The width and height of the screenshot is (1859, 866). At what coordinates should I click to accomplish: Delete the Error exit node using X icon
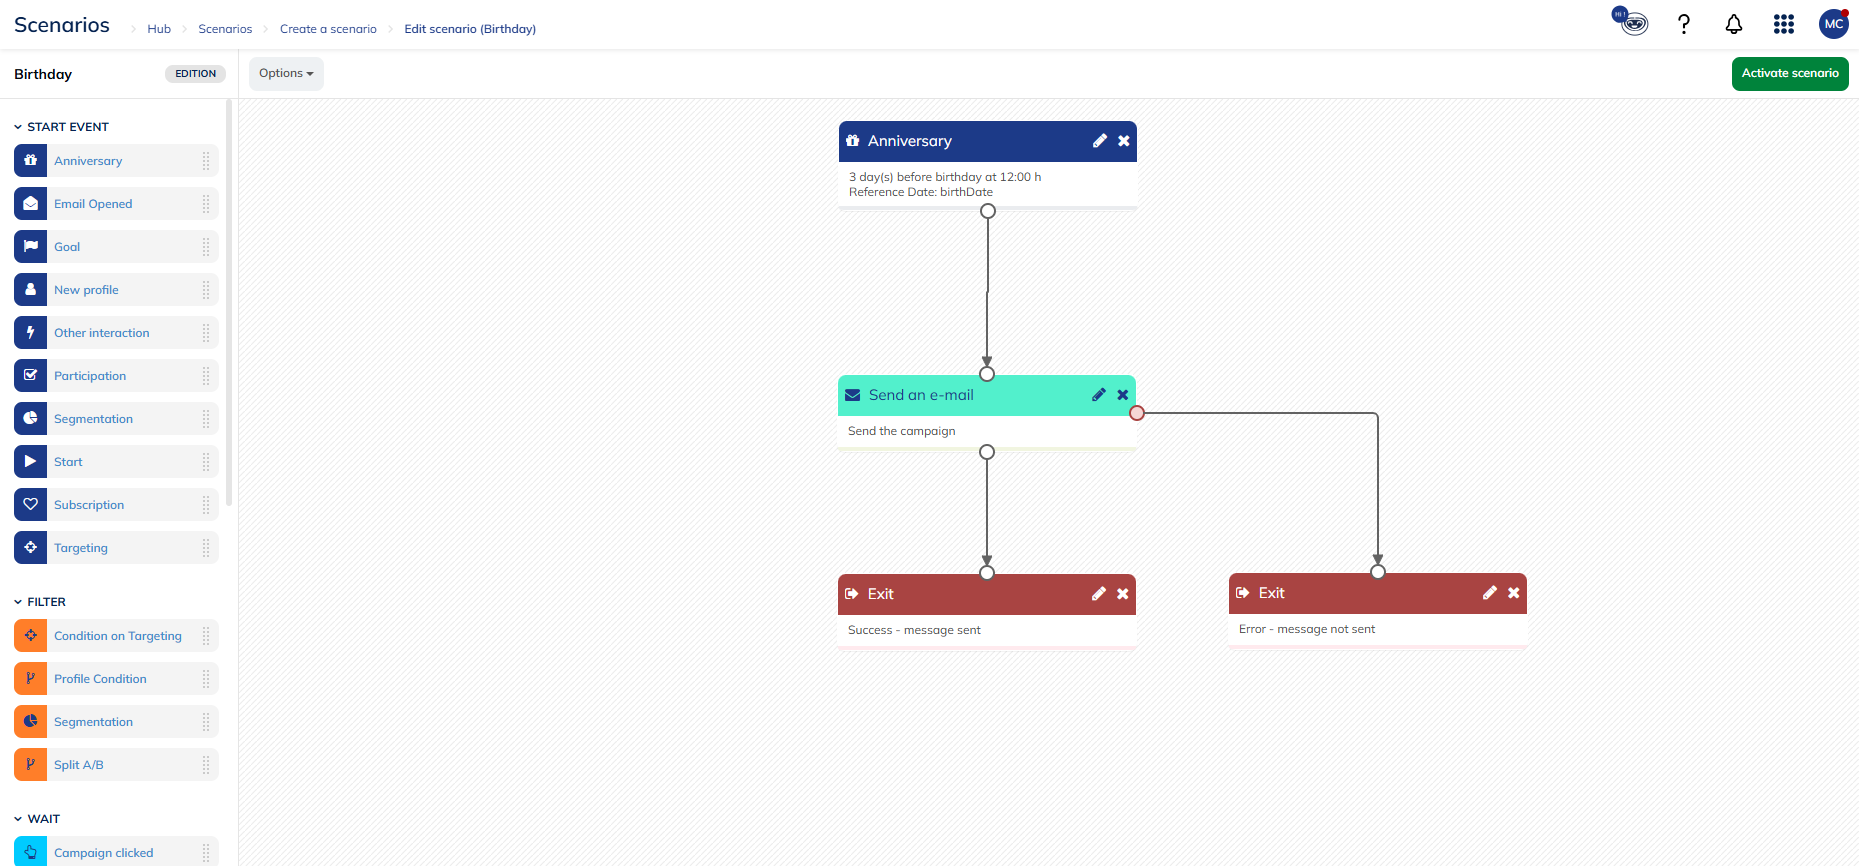coord(1514,593)
